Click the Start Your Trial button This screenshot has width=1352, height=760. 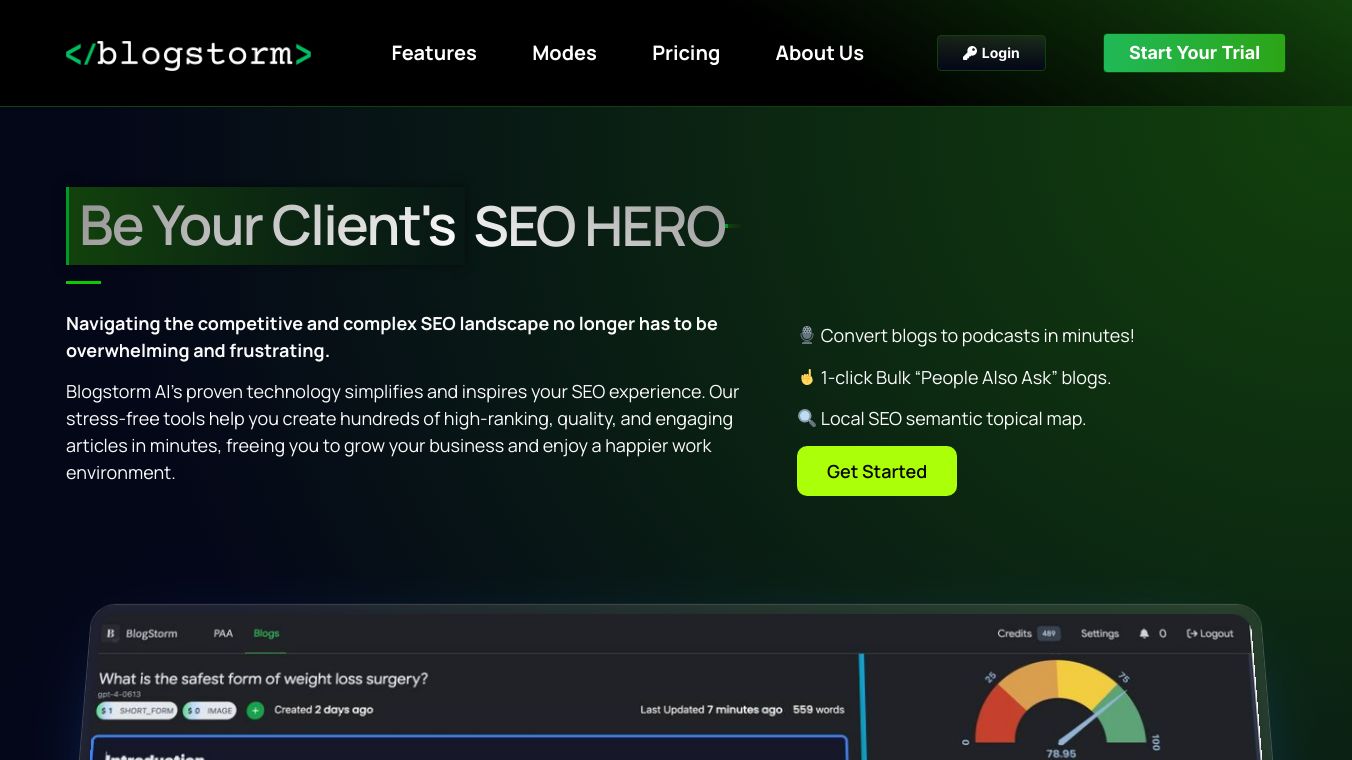pyautogui.click(x=1194, y=53)
